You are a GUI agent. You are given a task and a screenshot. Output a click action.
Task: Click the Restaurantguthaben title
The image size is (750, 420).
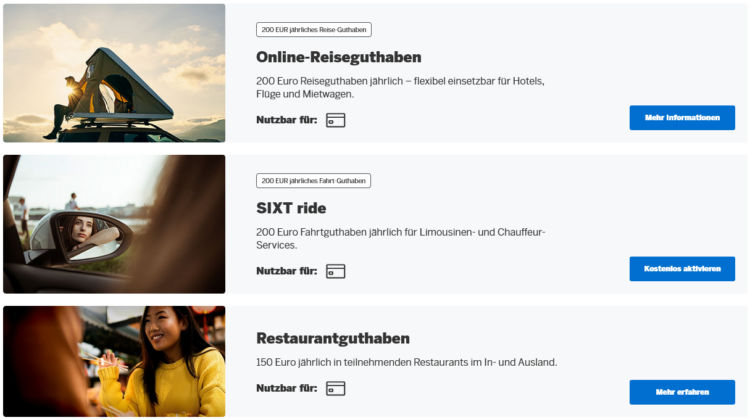pos(333,338)
